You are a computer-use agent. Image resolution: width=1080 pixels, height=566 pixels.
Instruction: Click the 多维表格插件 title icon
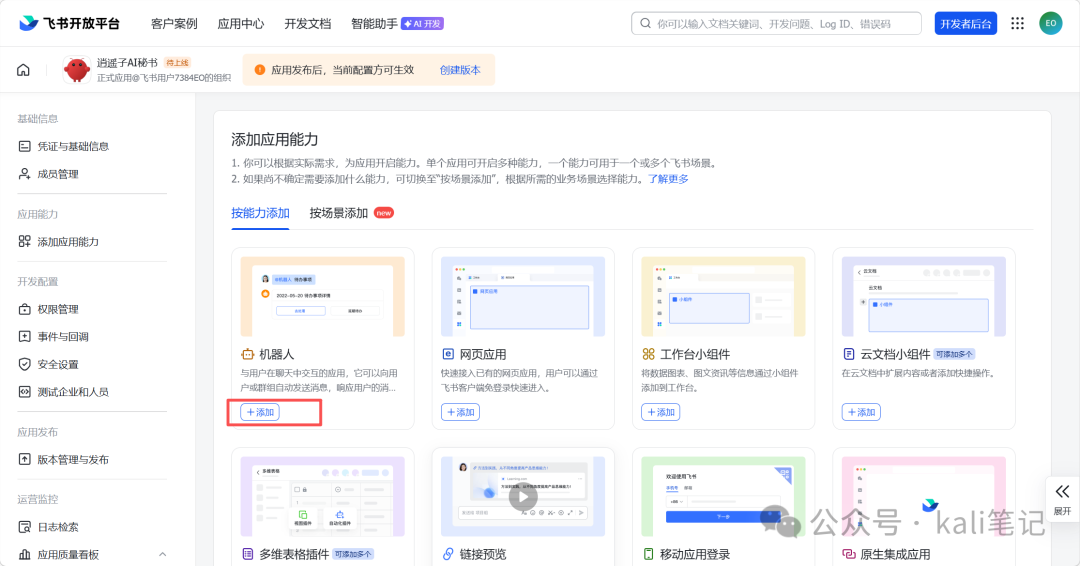[247, 554]
